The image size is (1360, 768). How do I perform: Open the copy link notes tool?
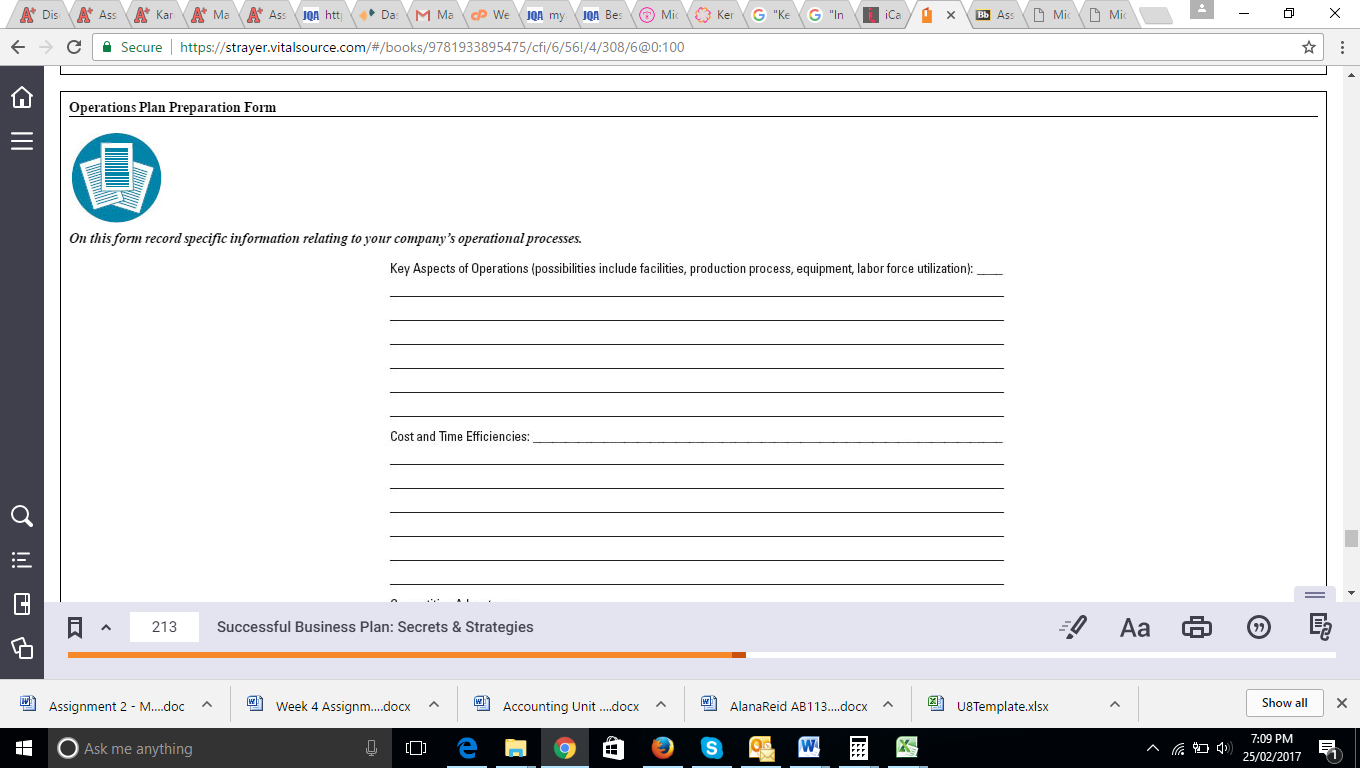[x=1321, y=627]
